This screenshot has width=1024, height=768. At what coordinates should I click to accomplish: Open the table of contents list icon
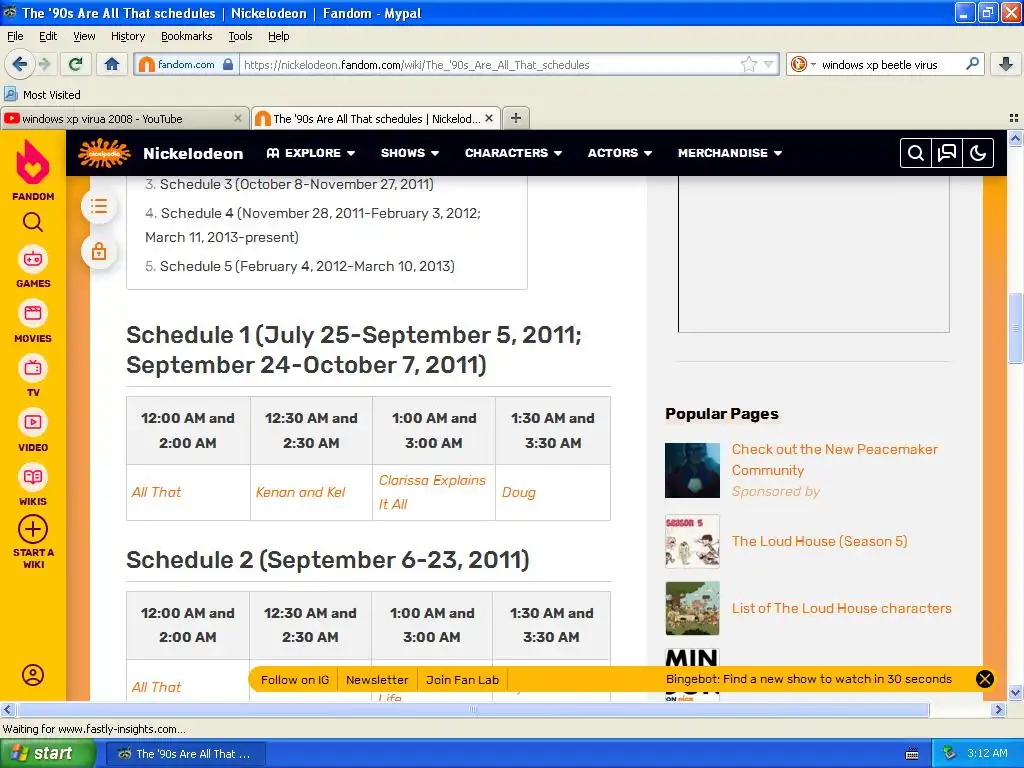[x=99, y=206]
